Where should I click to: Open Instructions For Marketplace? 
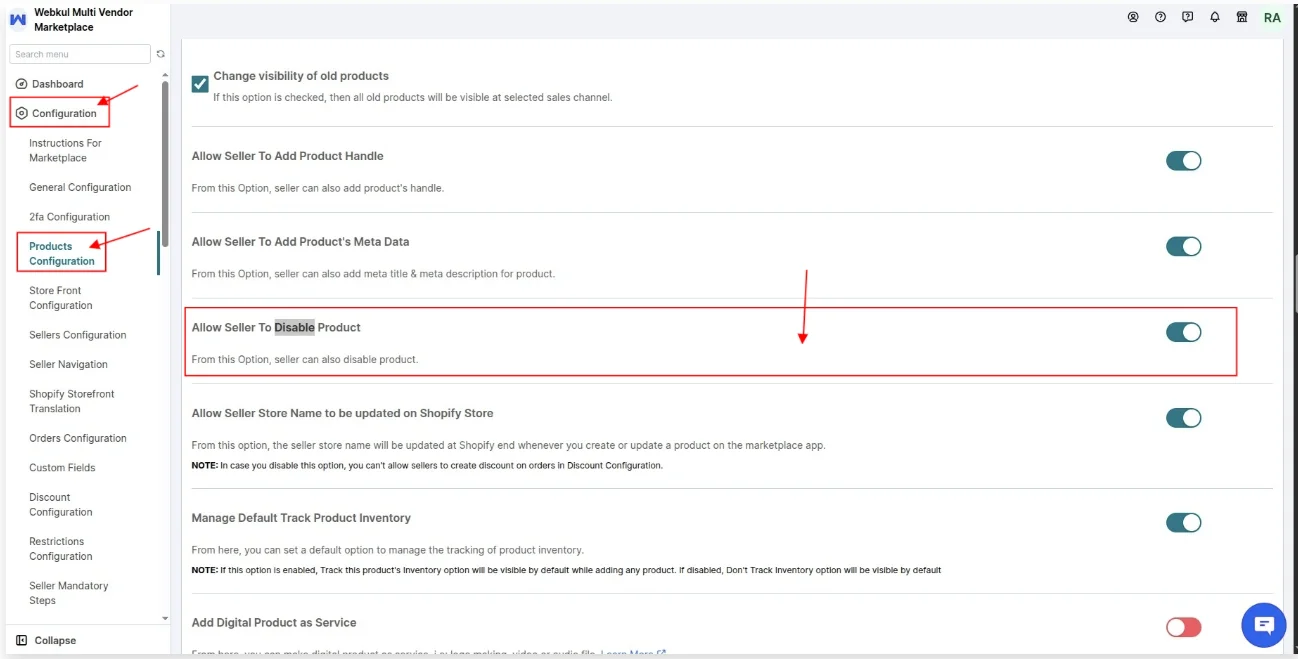point(65,150)
